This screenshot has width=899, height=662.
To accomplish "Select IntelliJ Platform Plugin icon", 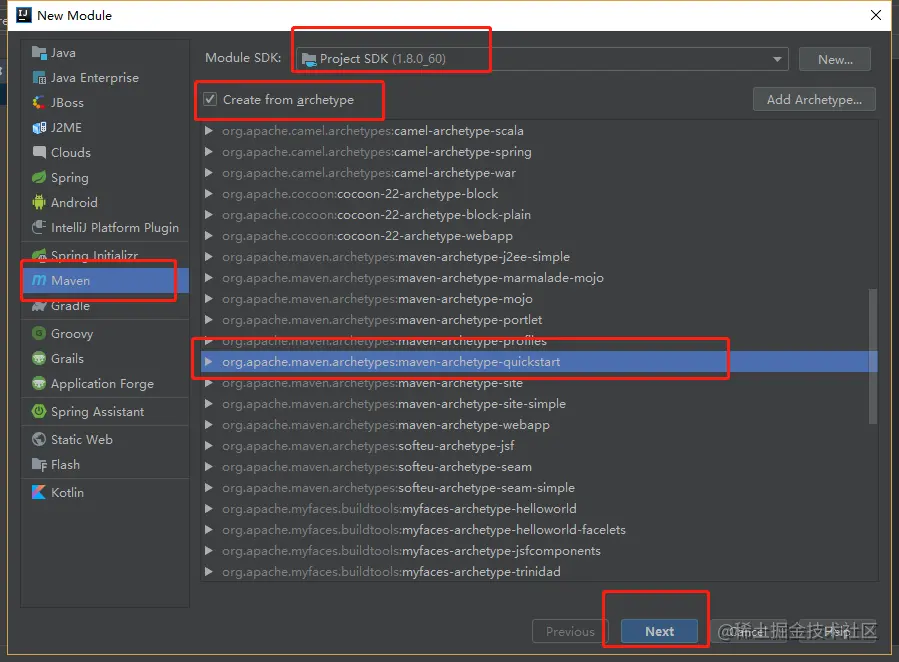I will pyautogui.click(x=39, y=228).
